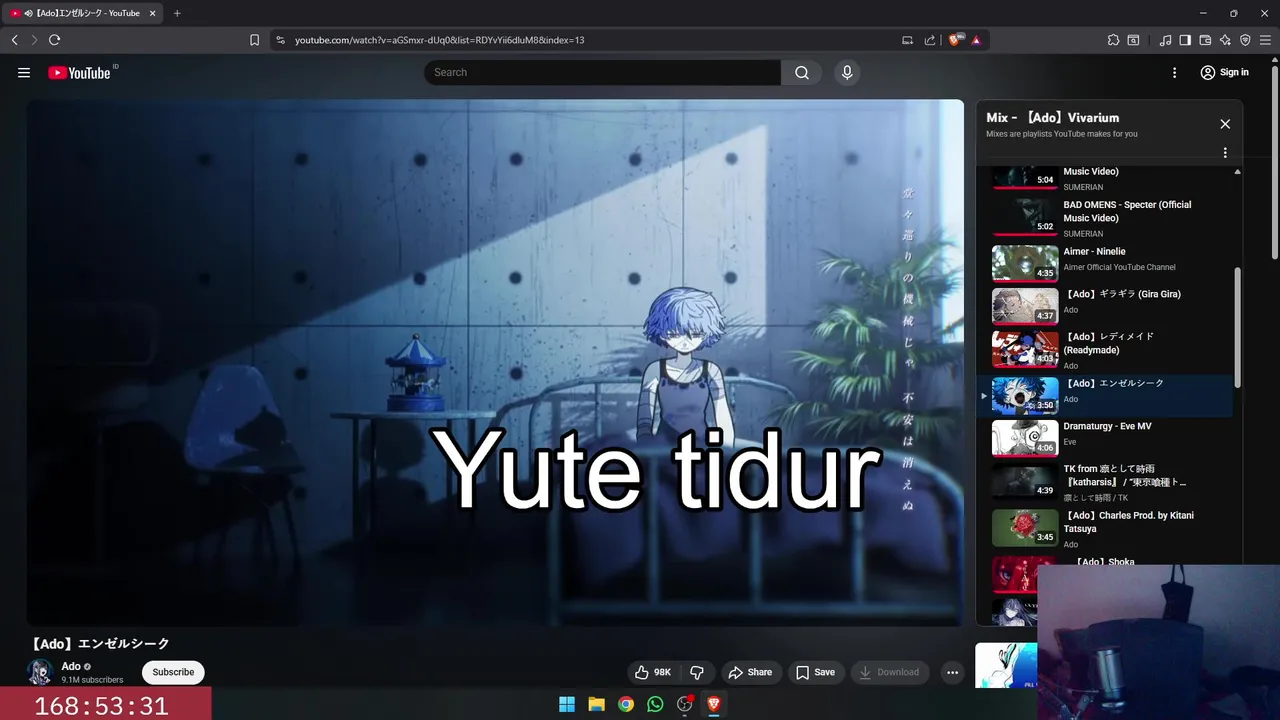Viewport: 1280px width, 720px height.
Task: Click the address bar URL
Action: [x=439, y=40]
